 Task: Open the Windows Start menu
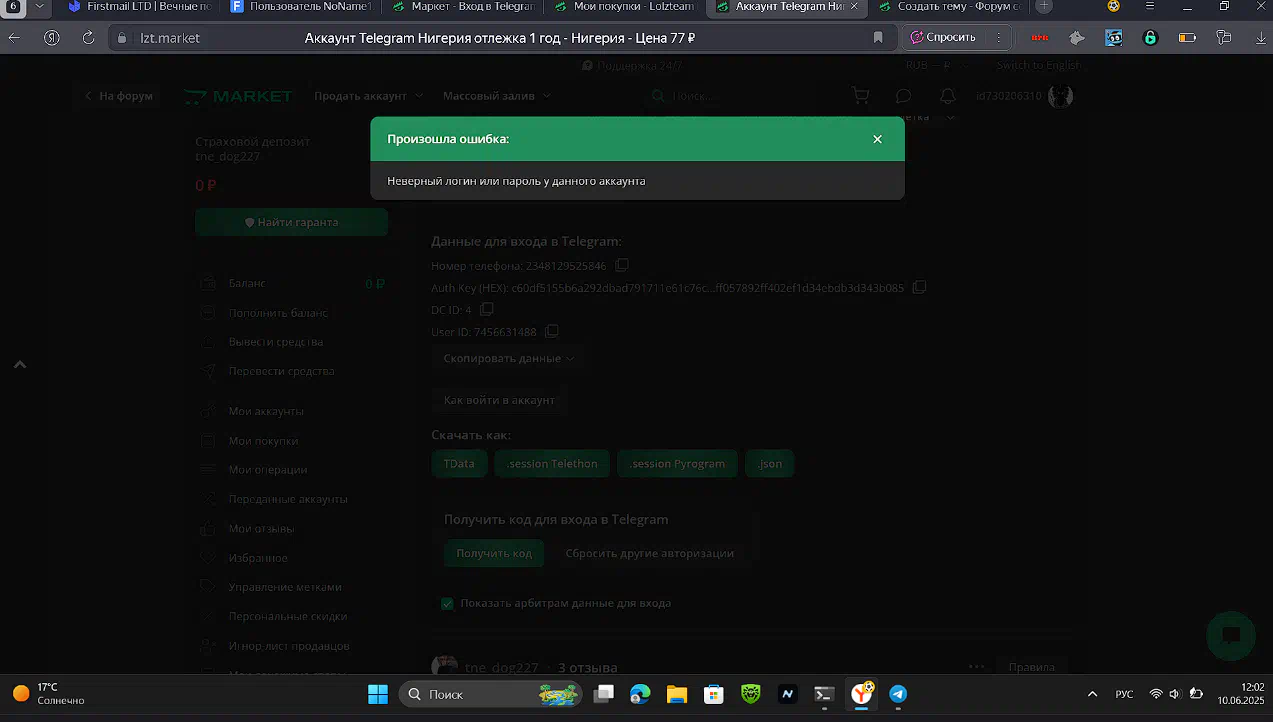378,694
